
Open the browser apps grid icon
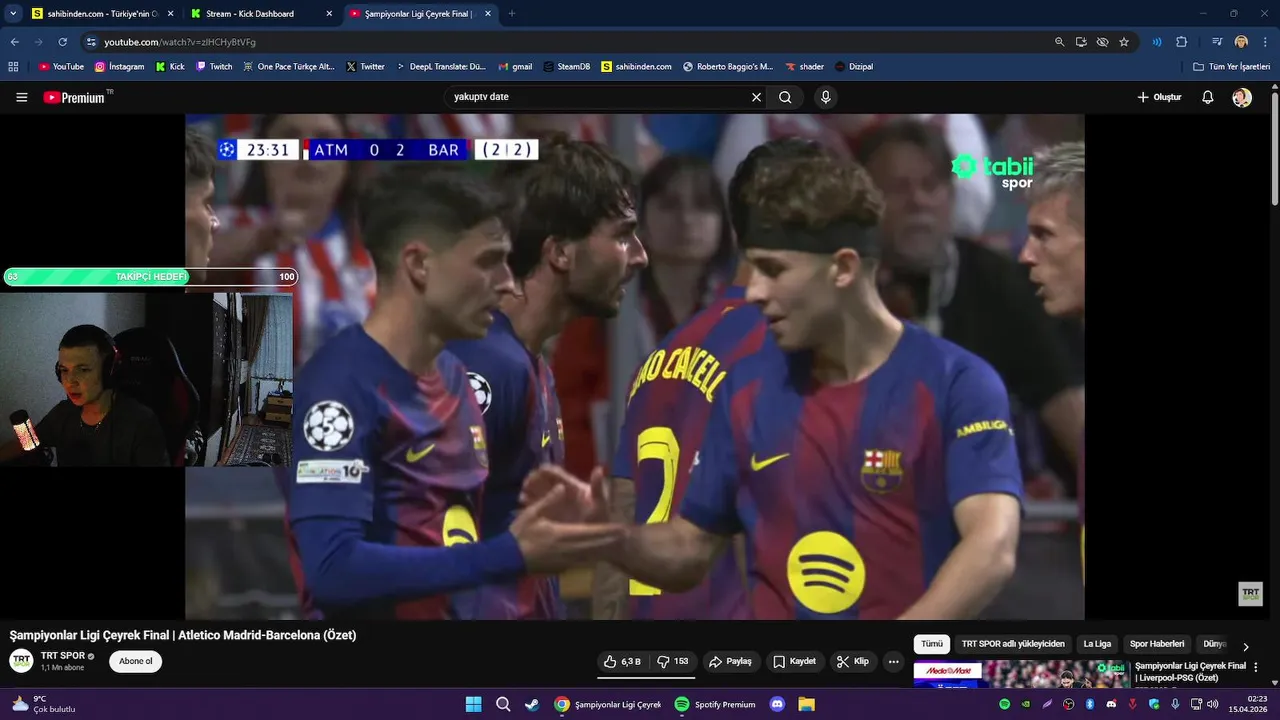tap(13, 66)
